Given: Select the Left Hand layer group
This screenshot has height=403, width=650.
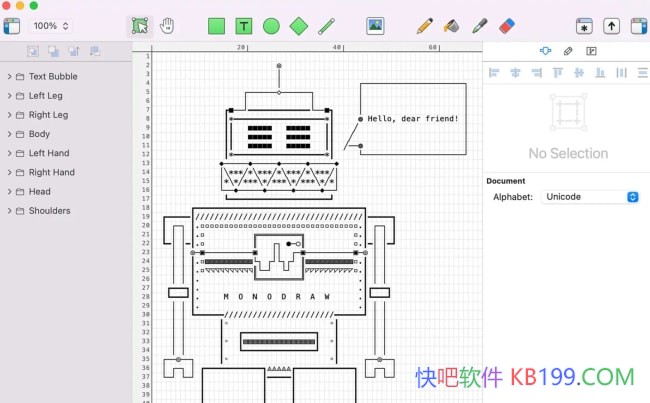Looking at the screenshot, I should click(49, 153).
